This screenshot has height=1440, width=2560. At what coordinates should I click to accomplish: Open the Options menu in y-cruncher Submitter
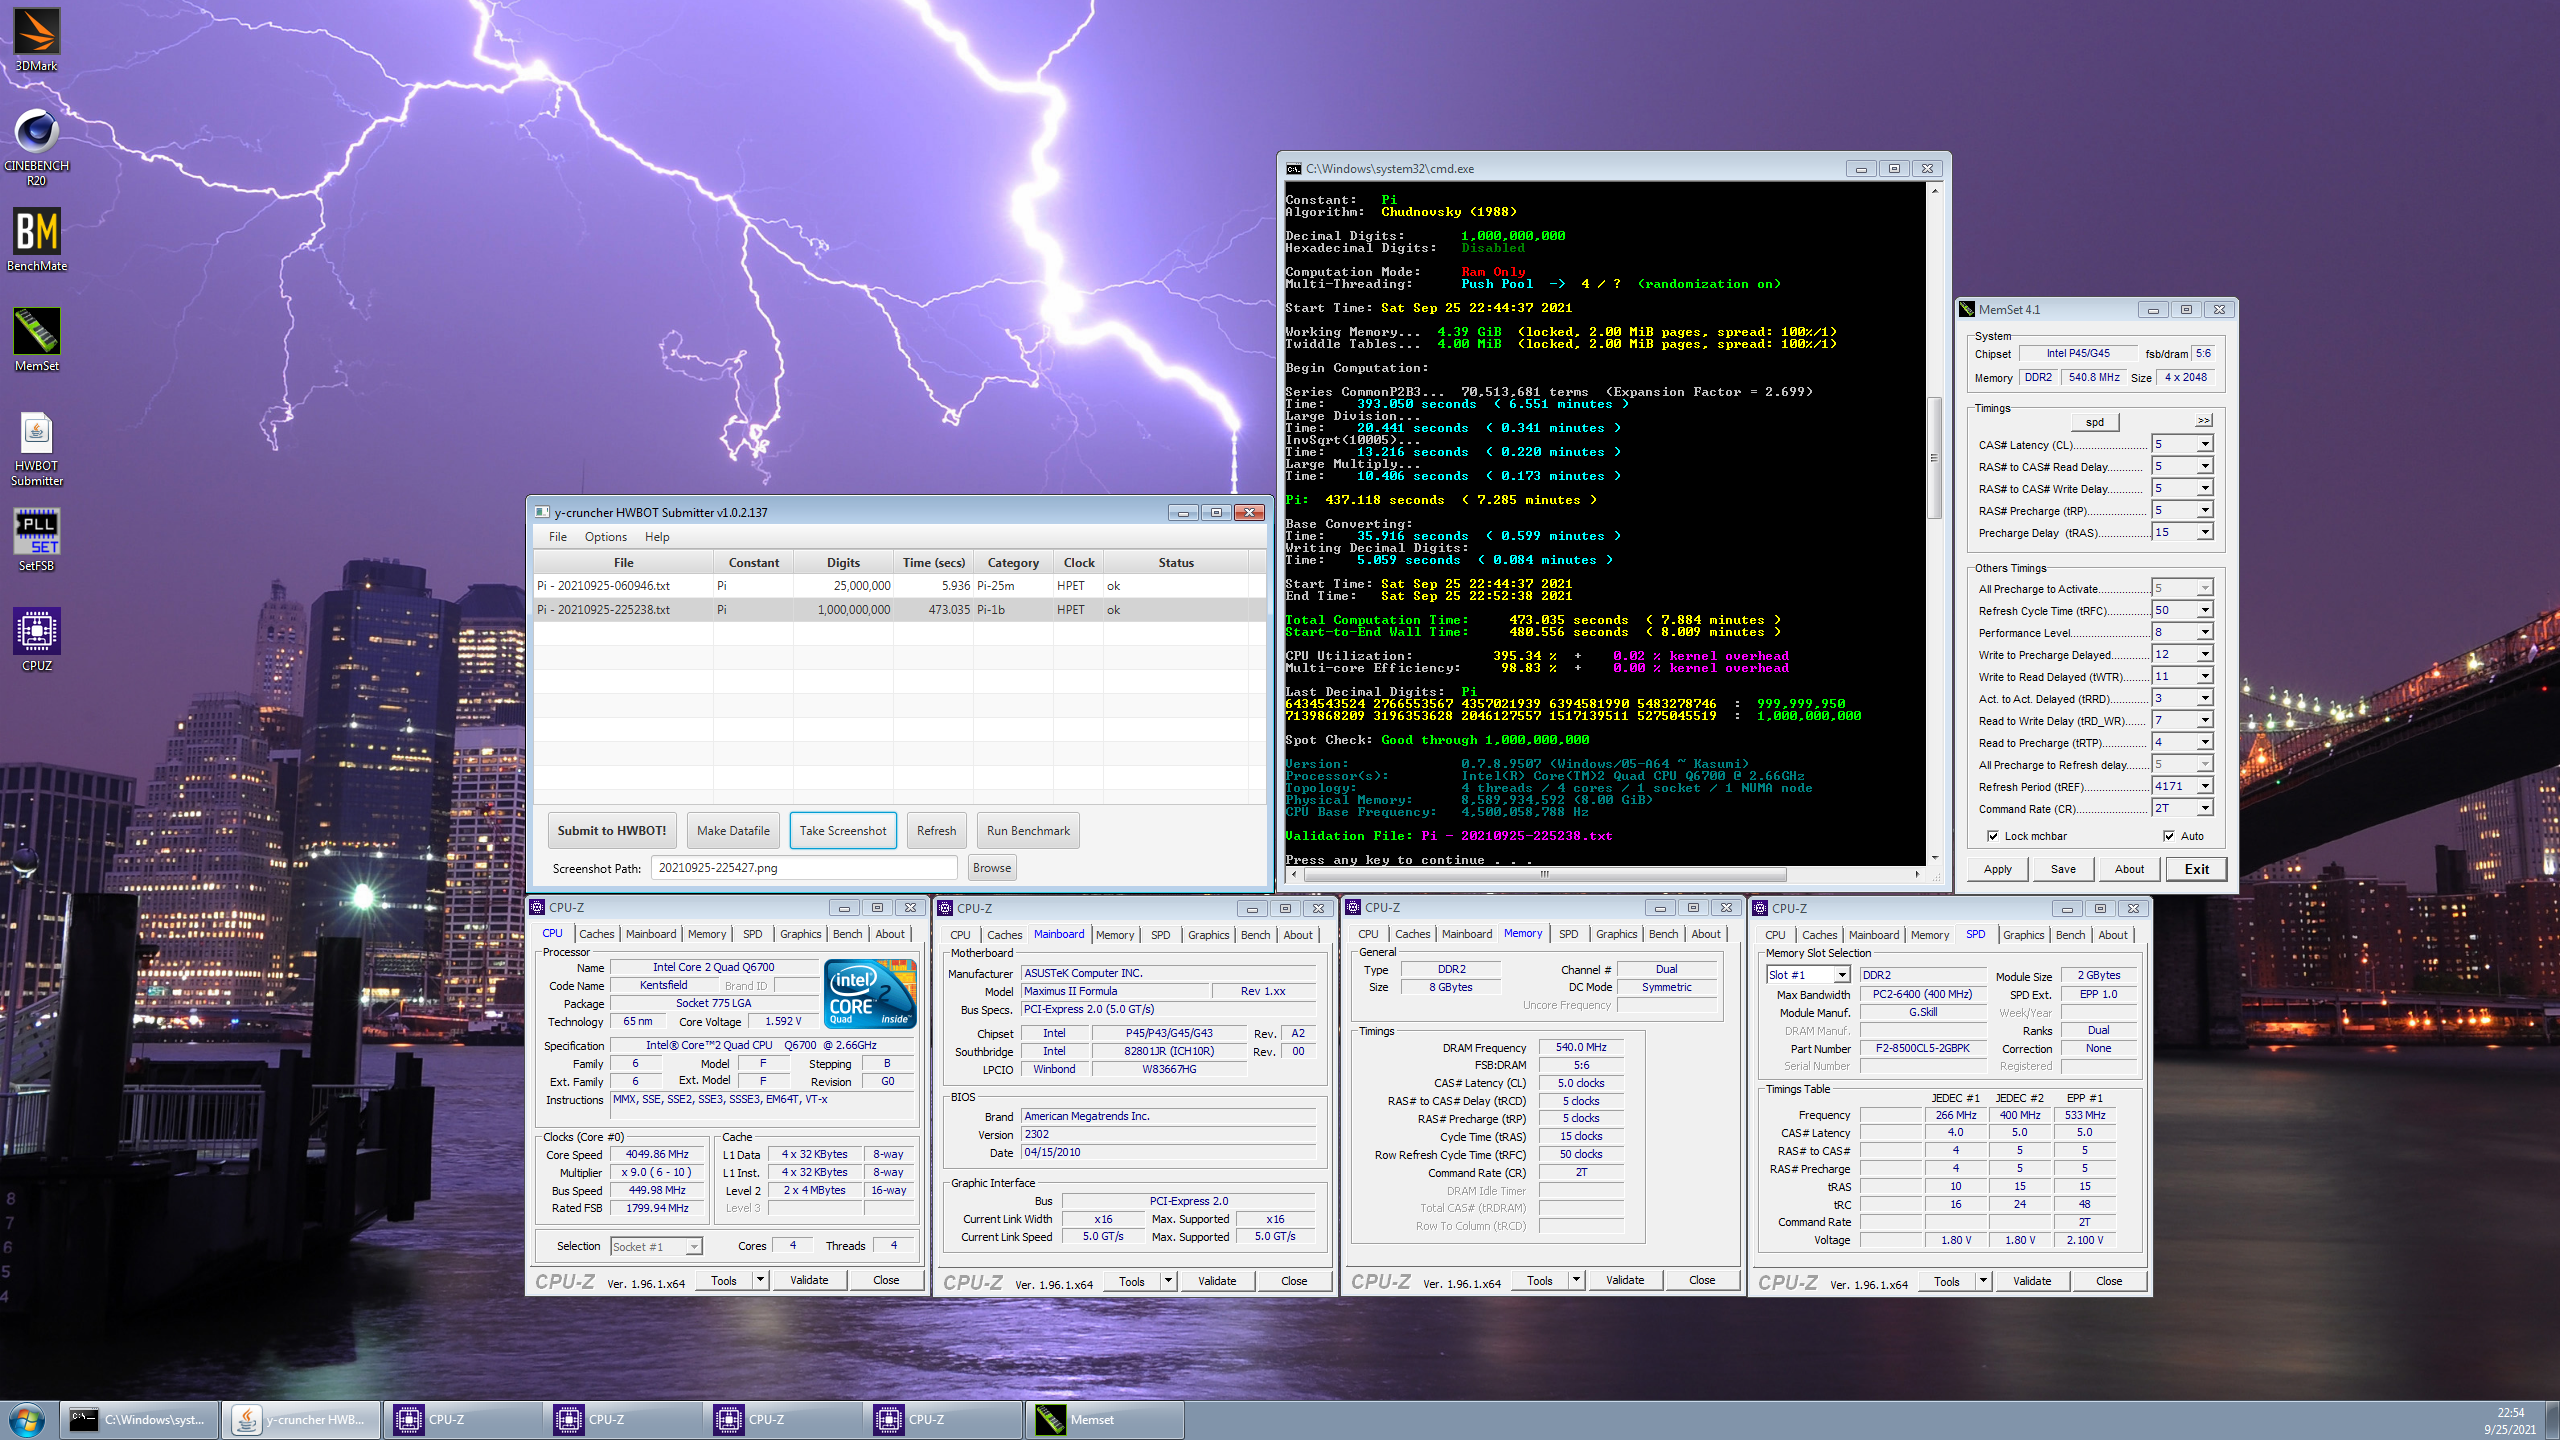tap(606, 537)
